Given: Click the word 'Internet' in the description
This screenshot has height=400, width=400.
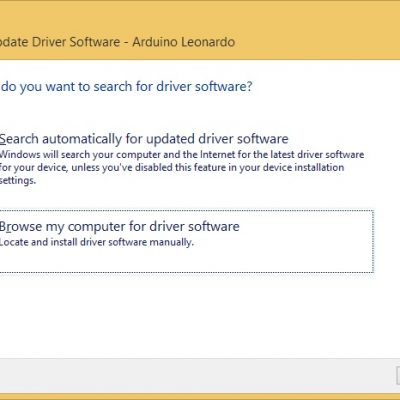Looking at the screenshot, I should pyautogui.click(x=217, y=155).
